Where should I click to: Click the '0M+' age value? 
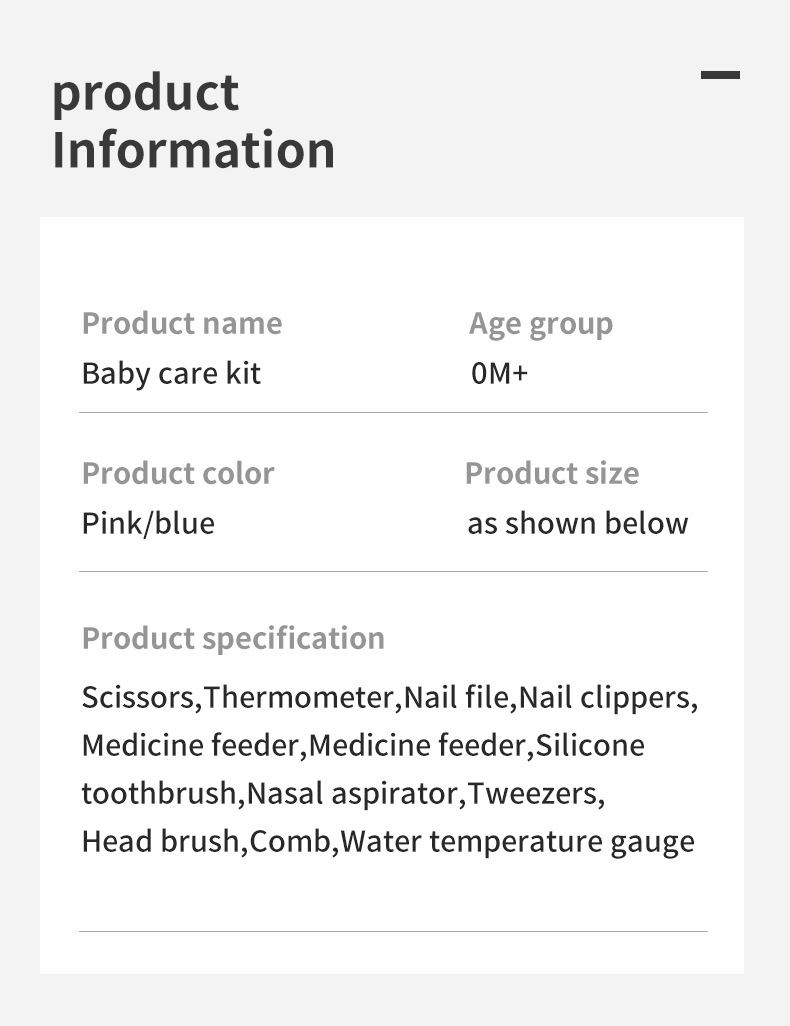[499, 374]
